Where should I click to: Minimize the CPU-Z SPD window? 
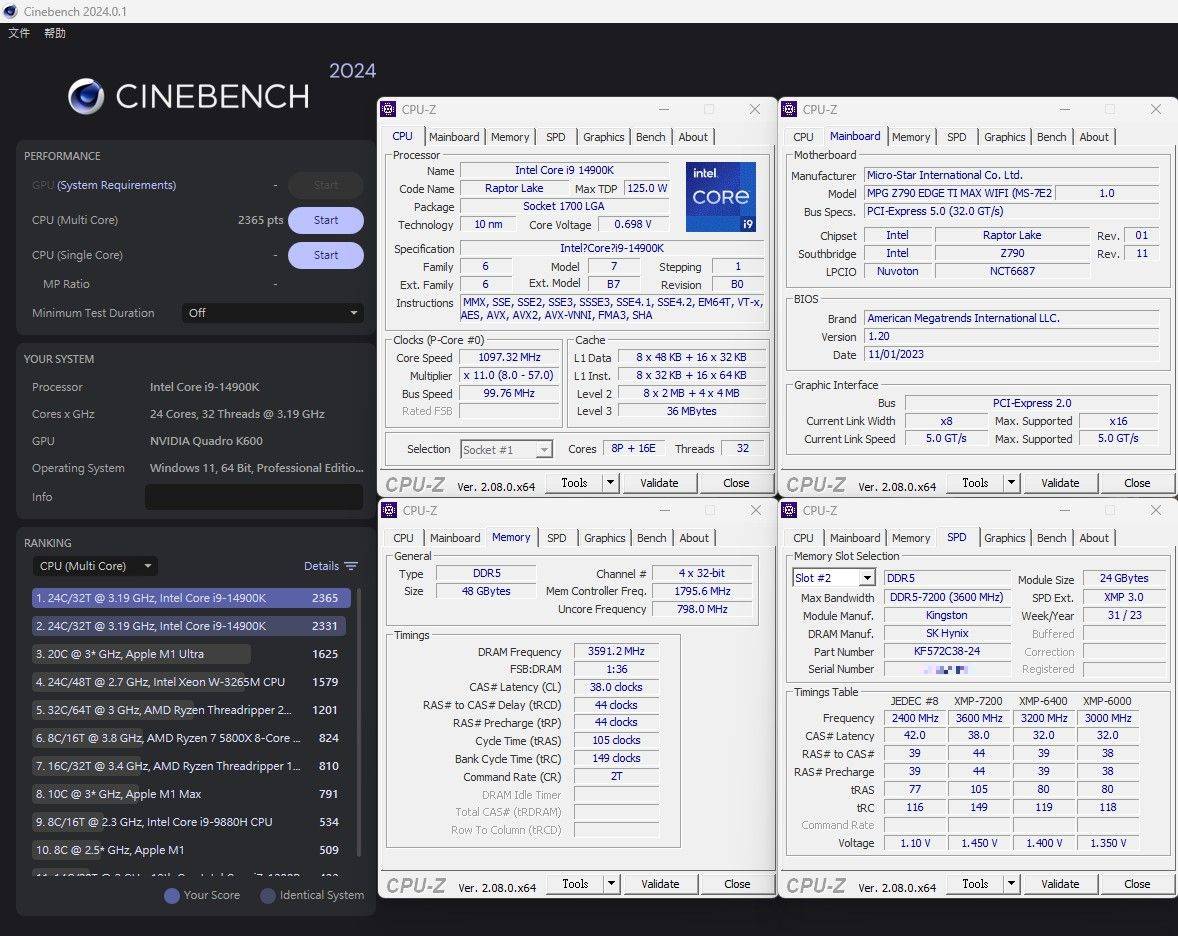1065,511
